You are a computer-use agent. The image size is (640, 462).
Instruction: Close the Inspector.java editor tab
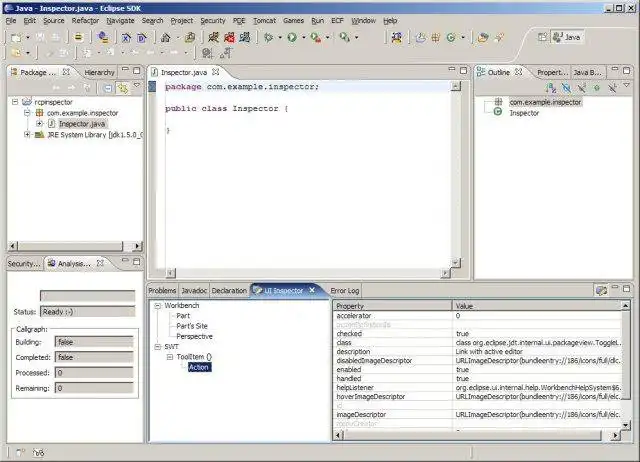coord(216,72)
